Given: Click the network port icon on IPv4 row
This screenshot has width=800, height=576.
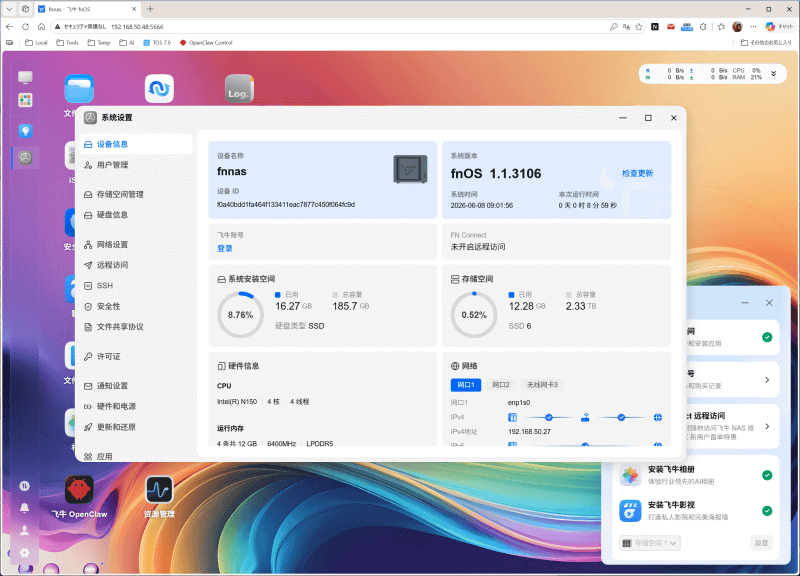Looking at the screenshot, I should [512, 417].
